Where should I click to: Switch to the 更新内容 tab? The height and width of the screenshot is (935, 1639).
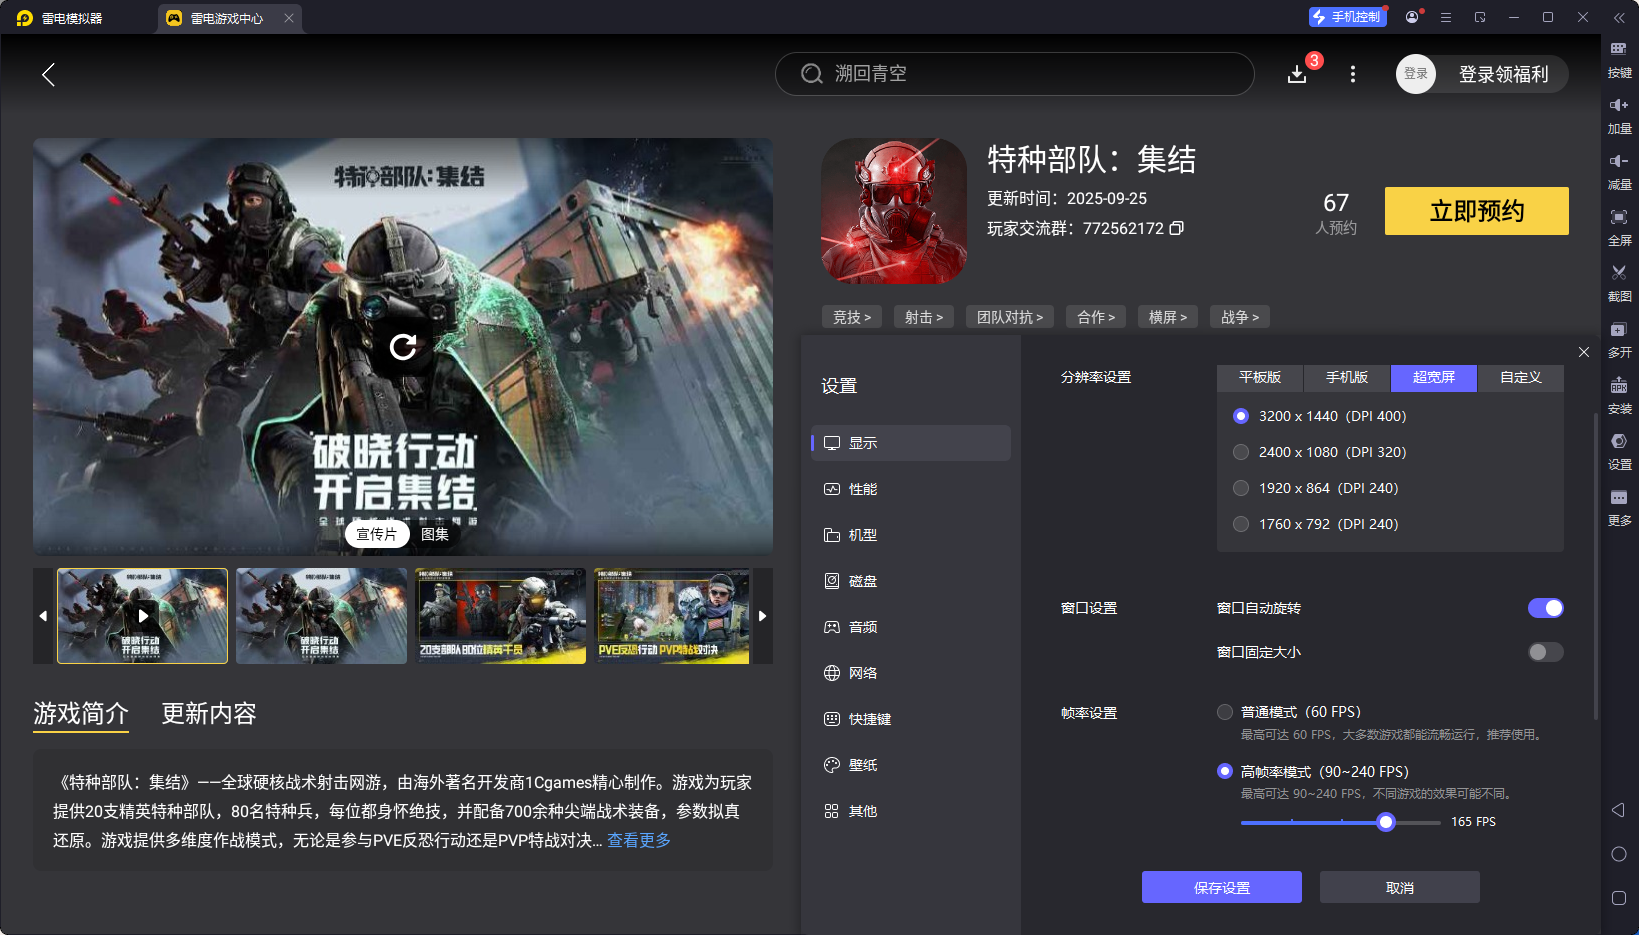(208, 713)
